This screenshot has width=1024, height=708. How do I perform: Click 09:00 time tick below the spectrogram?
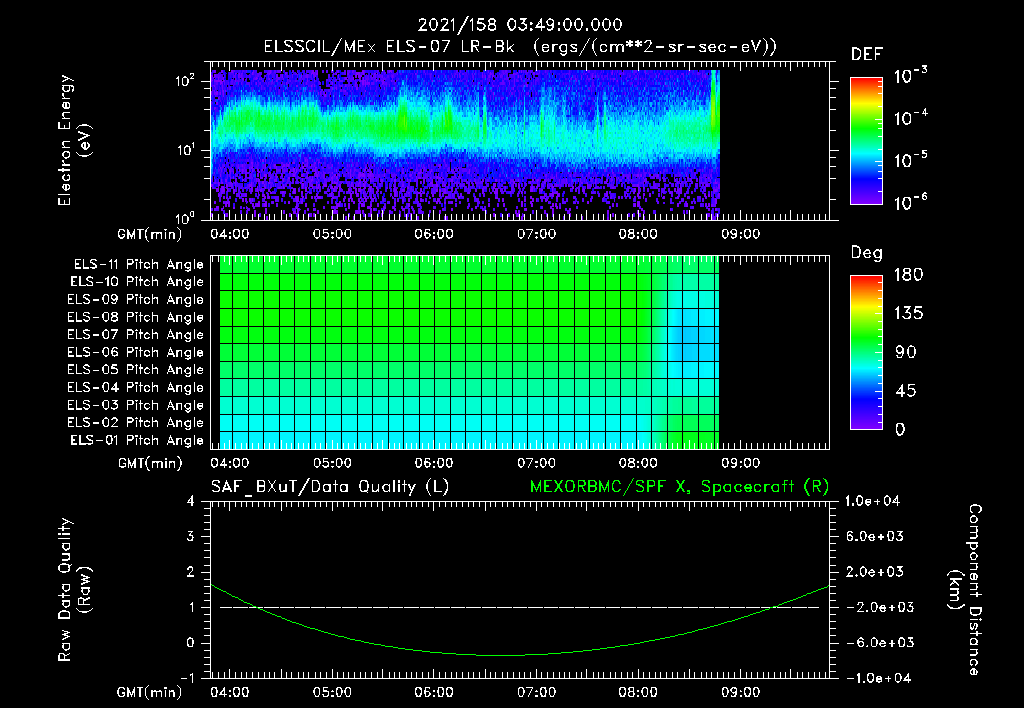coord(741,234)
